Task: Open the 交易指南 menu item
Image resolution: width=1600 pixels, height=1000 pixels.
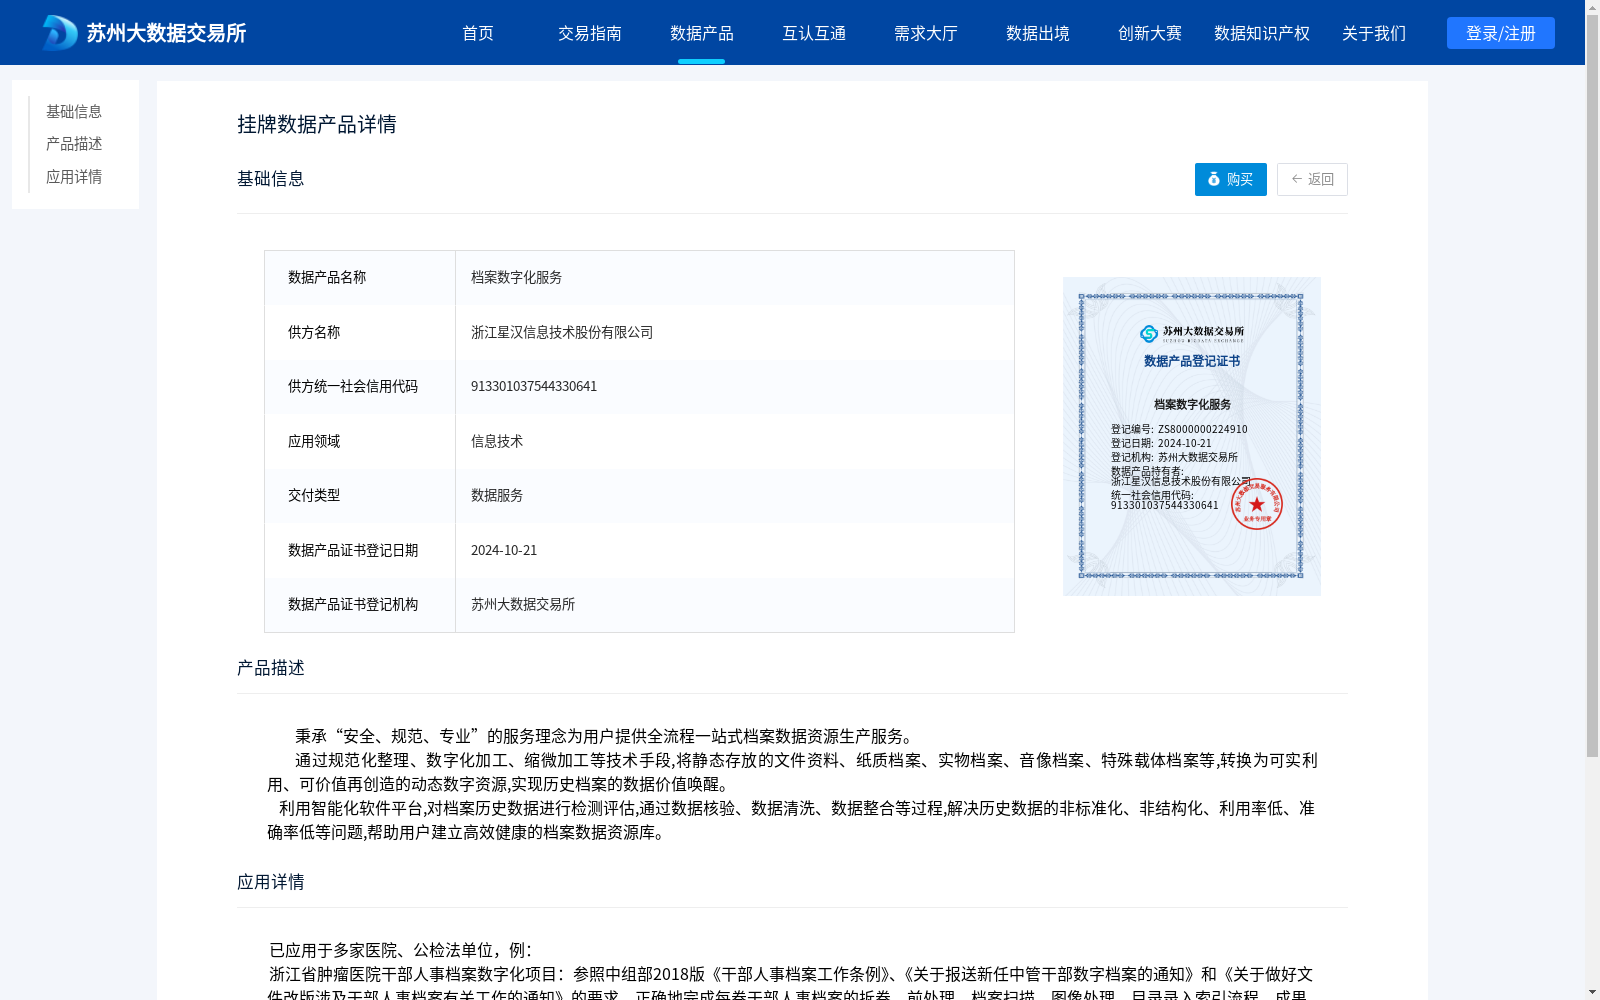Action: coord(590,33)
